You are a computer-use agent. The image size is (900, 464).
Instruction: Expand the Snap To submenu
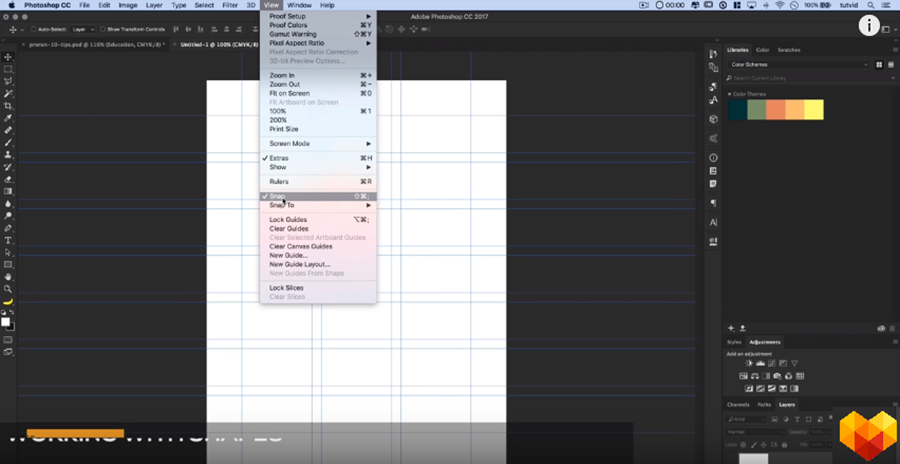[x=281, y=205]
